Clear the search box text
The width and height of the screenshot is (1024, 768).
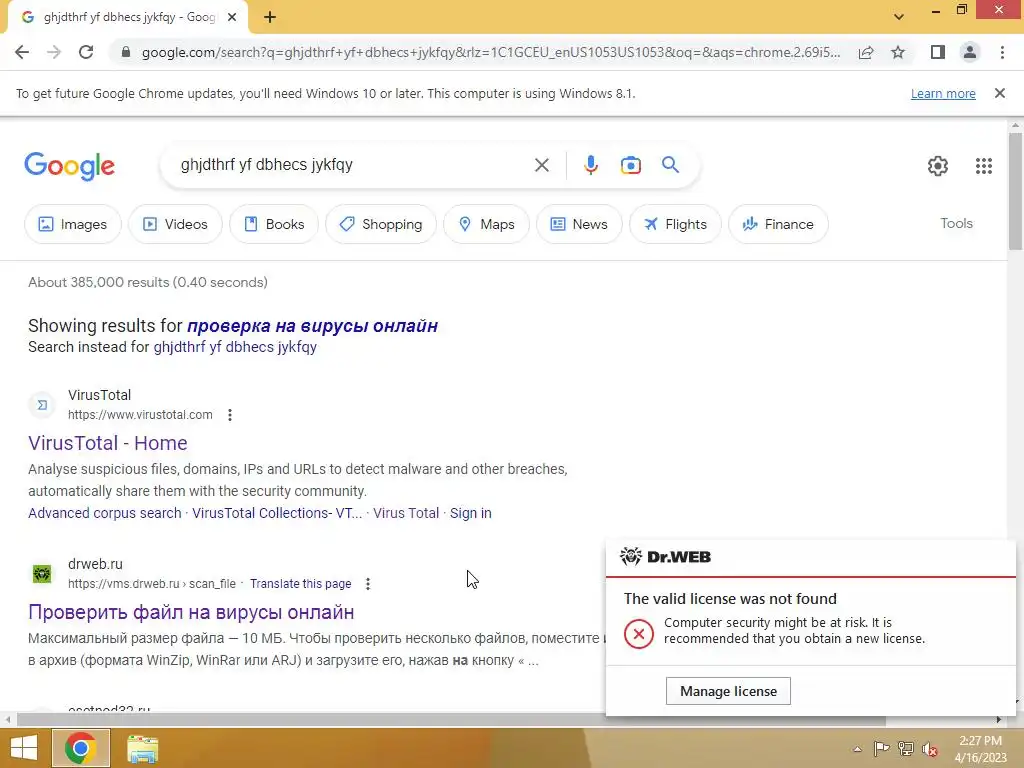pos(541,165)
